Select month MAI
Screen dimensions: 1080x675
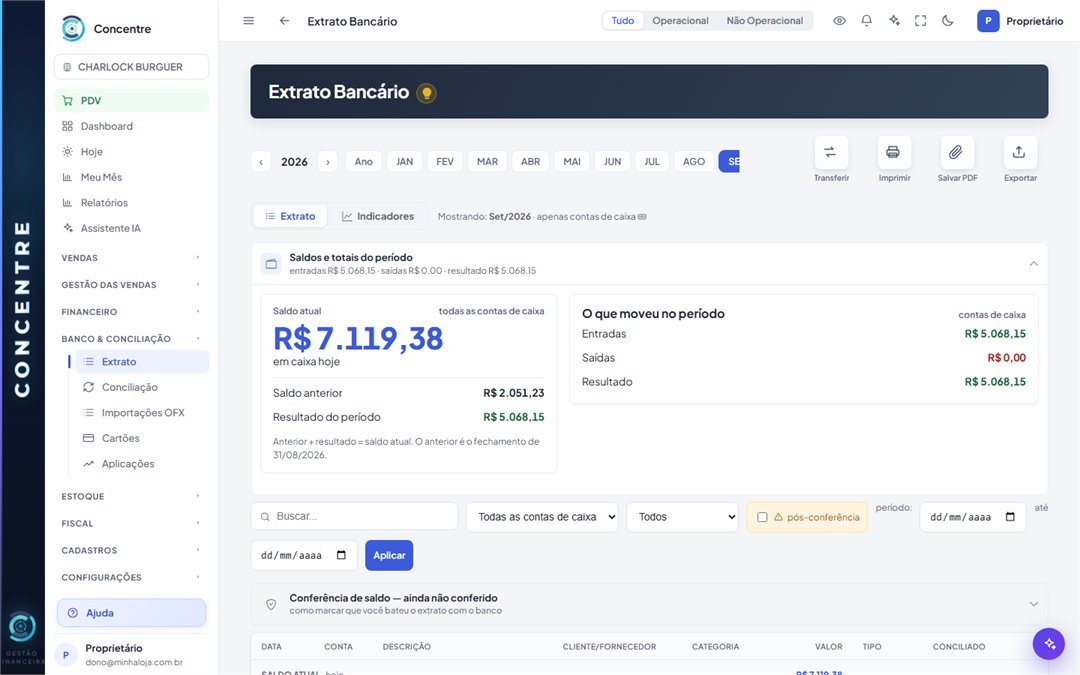click(x=572, y=162)
